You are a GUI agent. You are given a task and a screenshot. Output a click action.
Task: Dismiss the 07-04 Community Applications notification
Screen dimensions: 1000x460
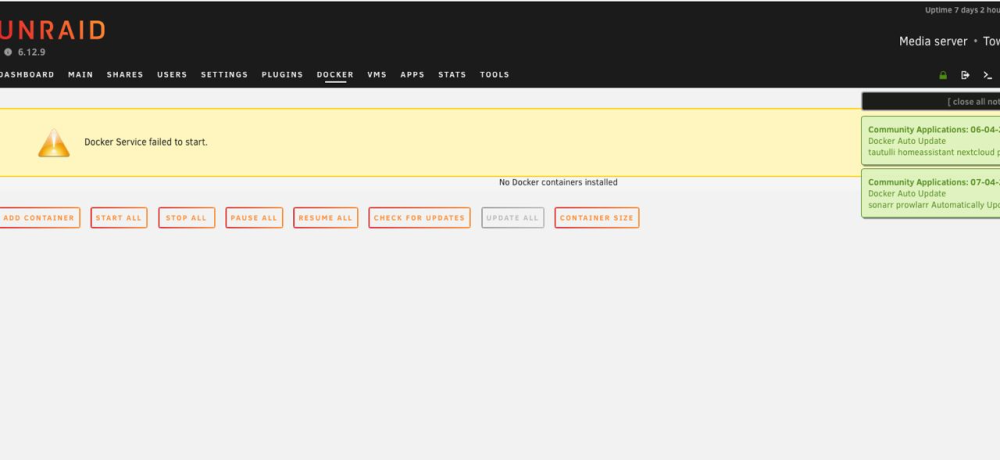coord(931,193)
